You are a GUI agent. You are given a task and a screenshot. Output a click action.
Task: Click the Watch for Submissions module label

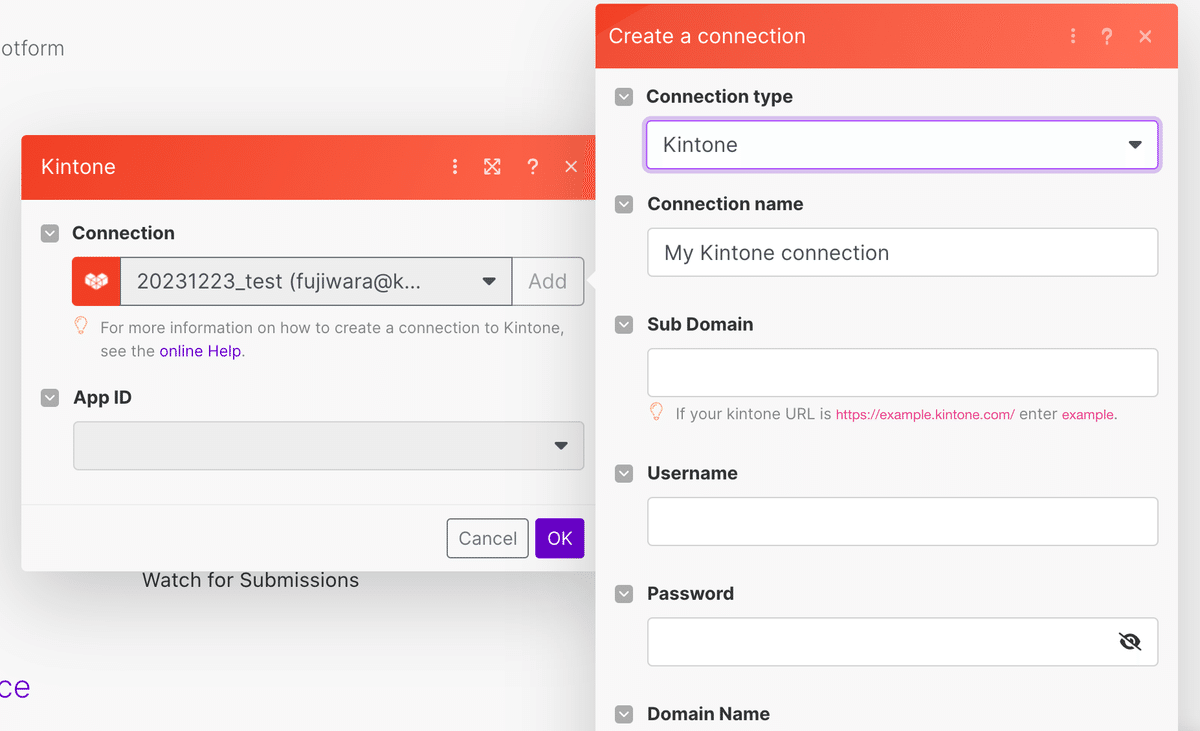[250, 580]
